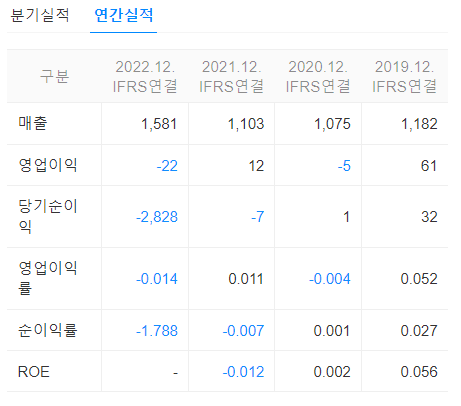Click the 2019.12. IFRS연결 column header

coord(404,77)
